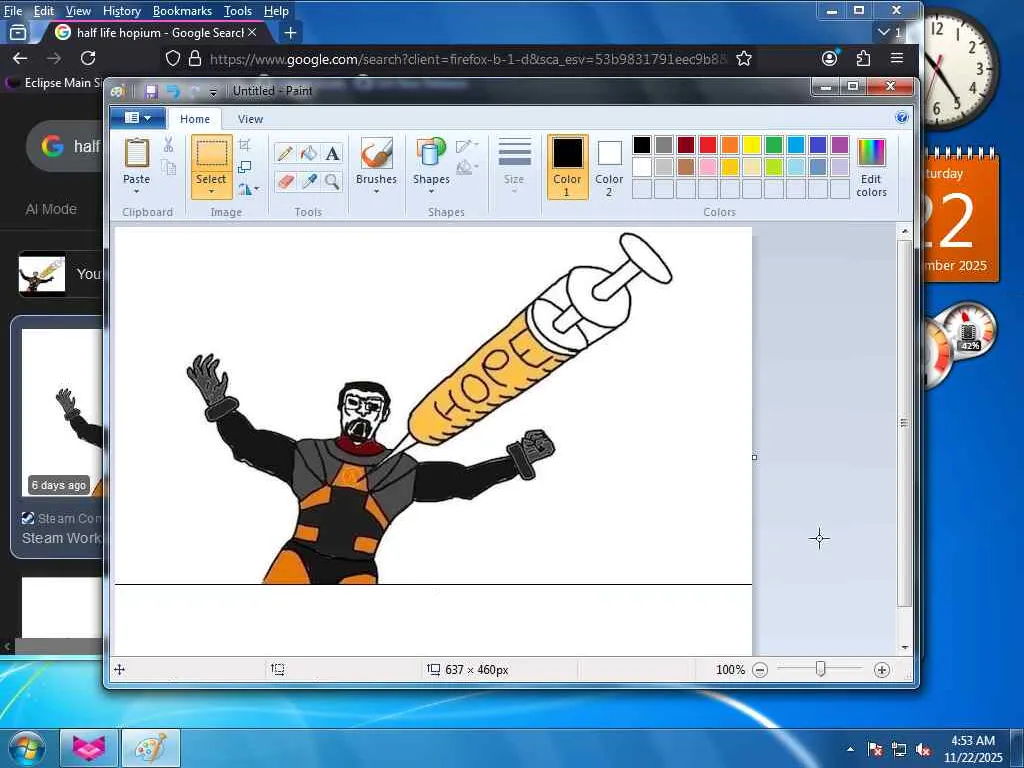Select the Pencil tool in Paint

[285, 153]
